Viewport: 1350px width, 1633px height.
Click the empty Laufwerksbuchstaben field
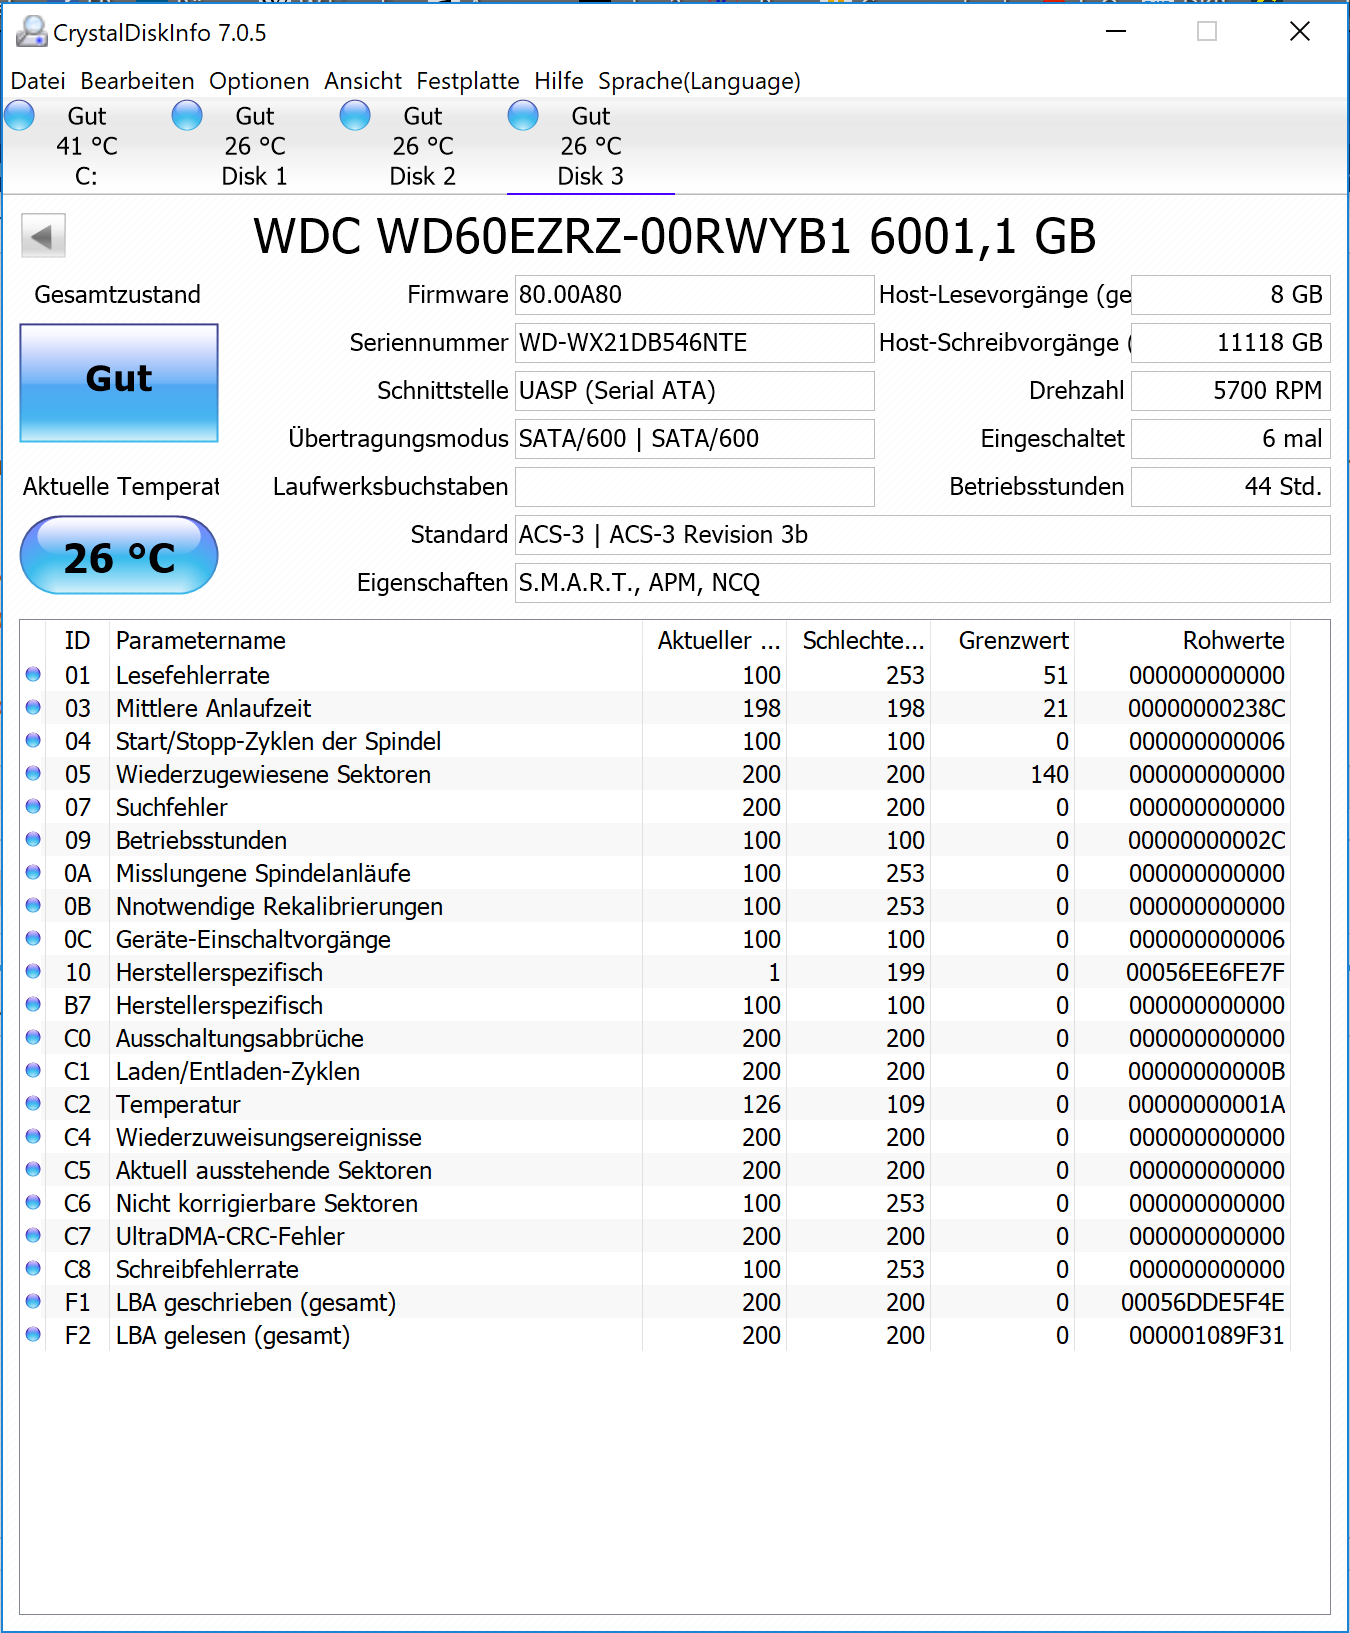pyautogui.click(x=694, y=487)
